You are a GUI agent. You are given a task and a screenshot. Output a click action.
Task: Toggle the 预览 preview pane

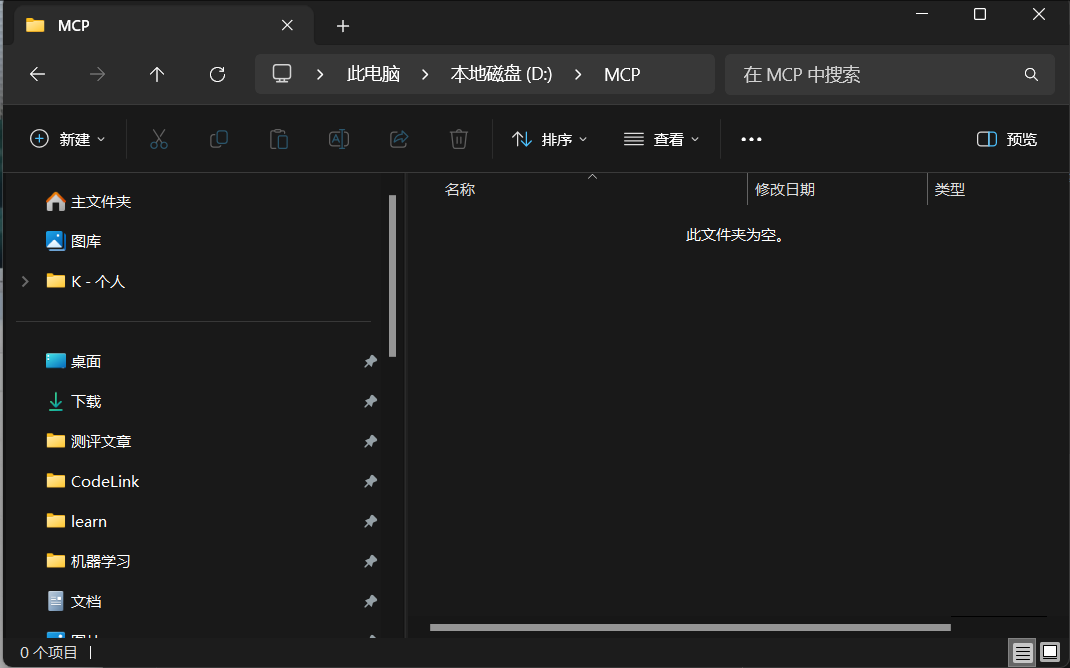tap(1007, 139)
